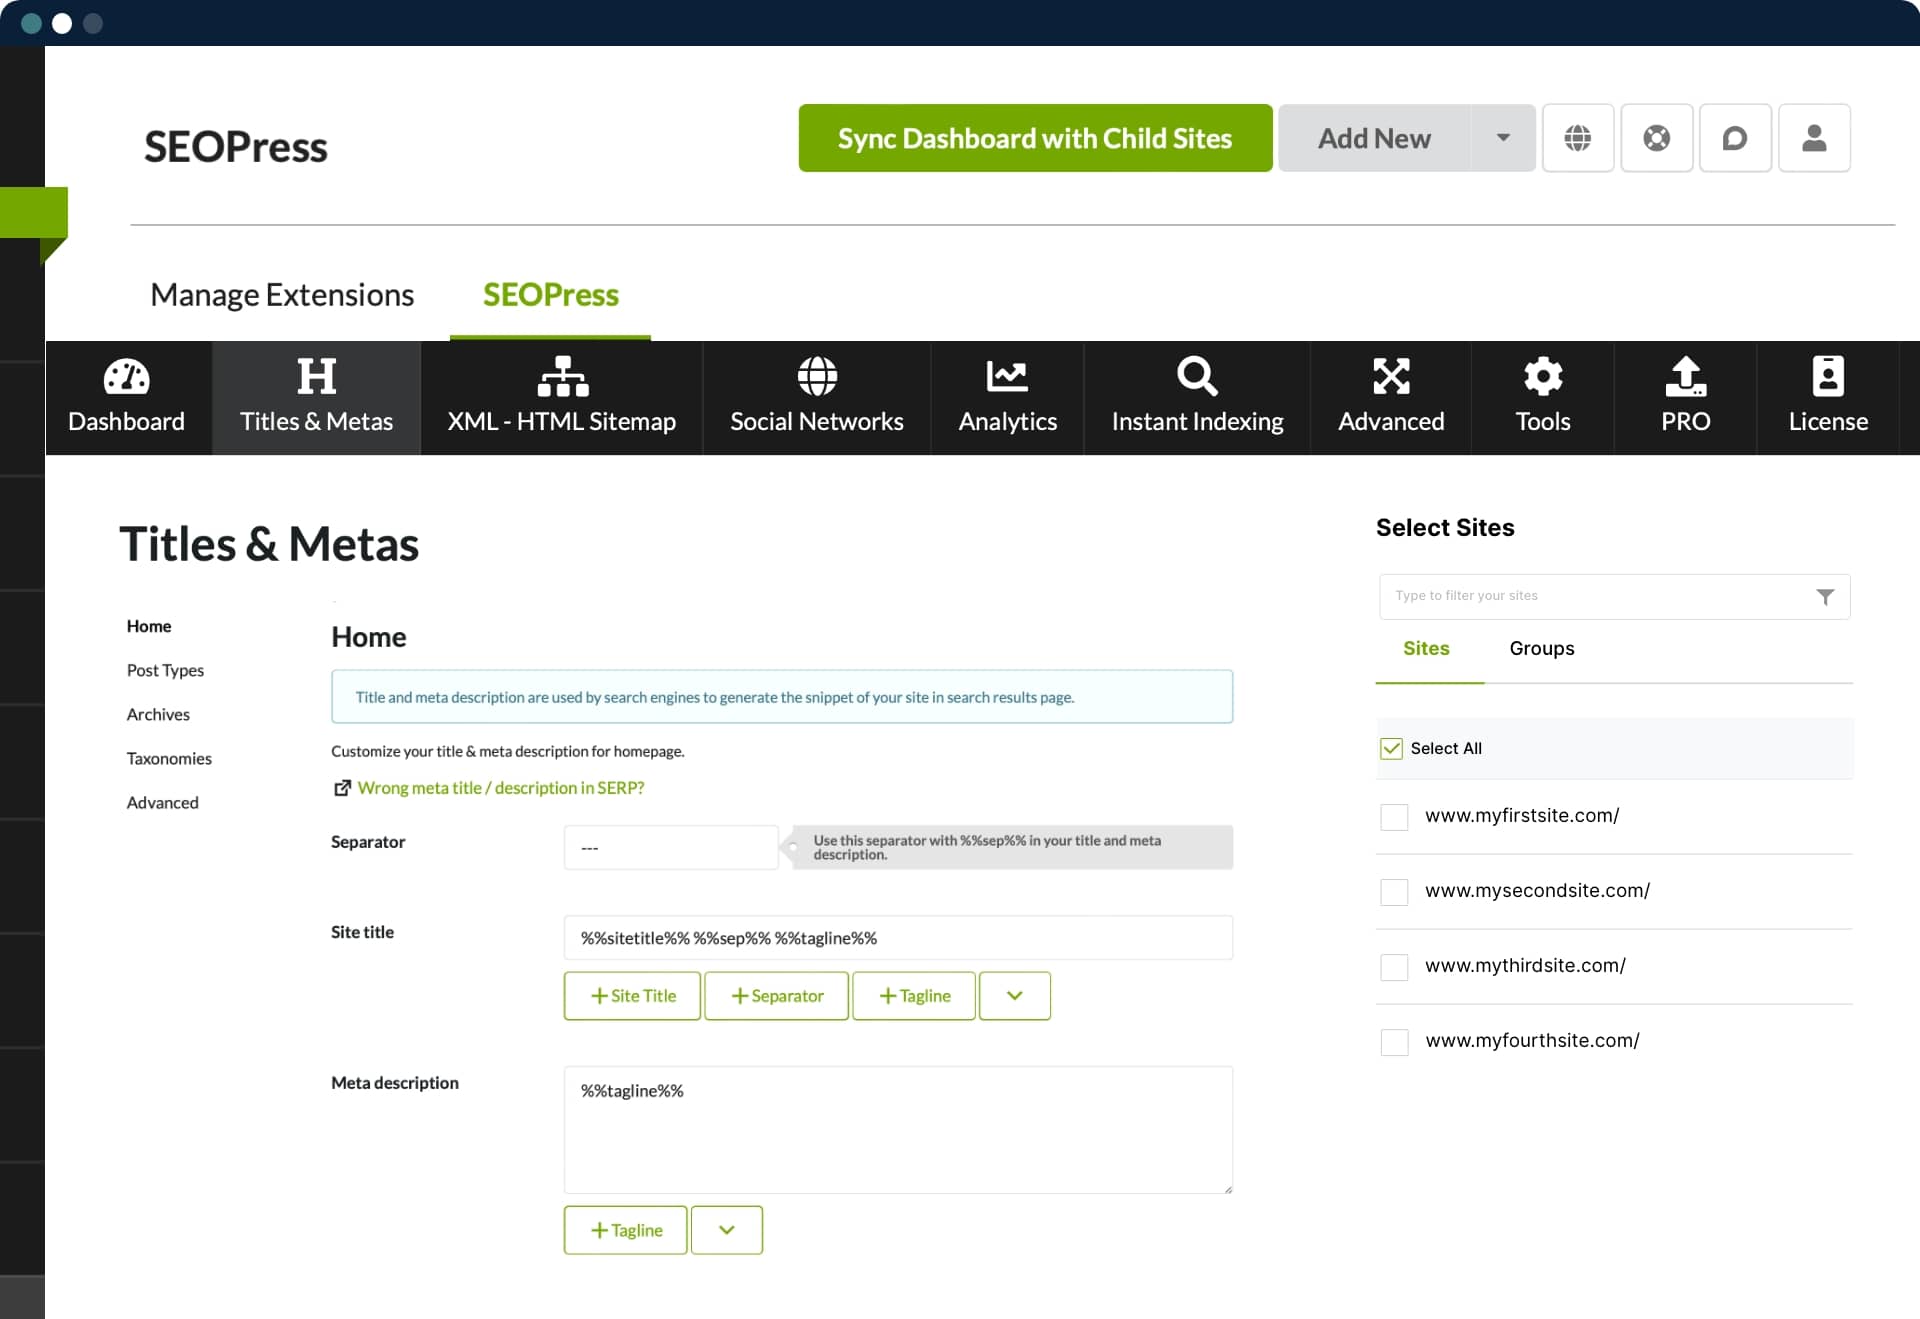This screenshot has height=1319, width=1920.
Task: Open the Add New dropdown menu
Action: [x=1501, y=137]
